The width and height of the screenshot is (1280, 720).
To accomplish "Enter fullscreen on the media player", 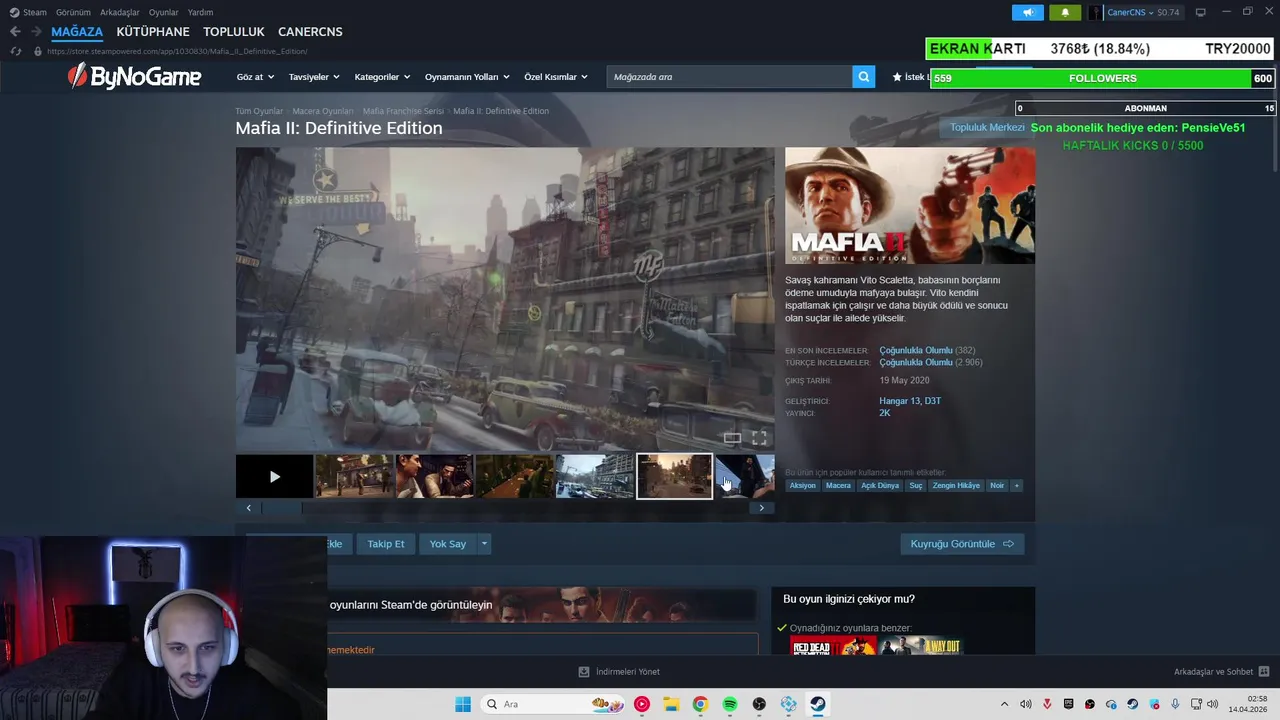I will [x=759, y=438].
